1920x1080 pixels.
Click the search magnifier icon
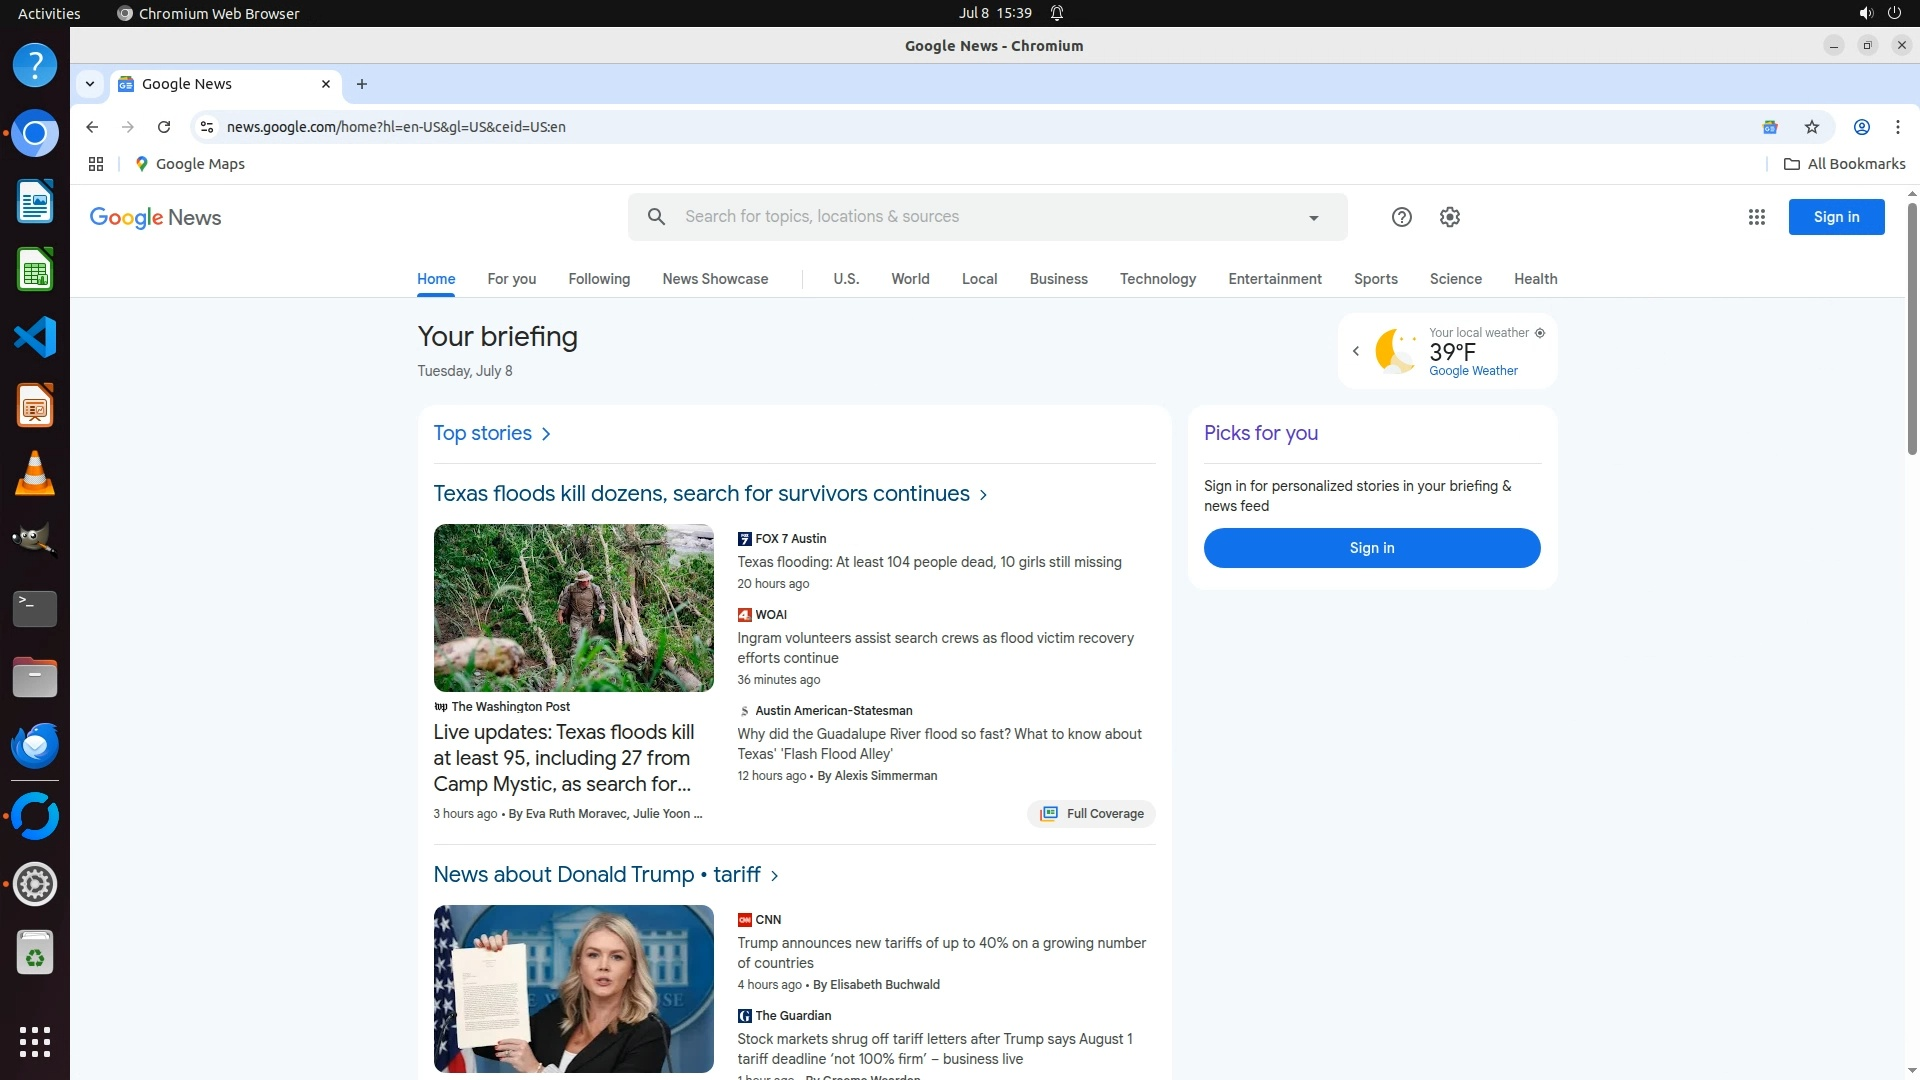656,217
